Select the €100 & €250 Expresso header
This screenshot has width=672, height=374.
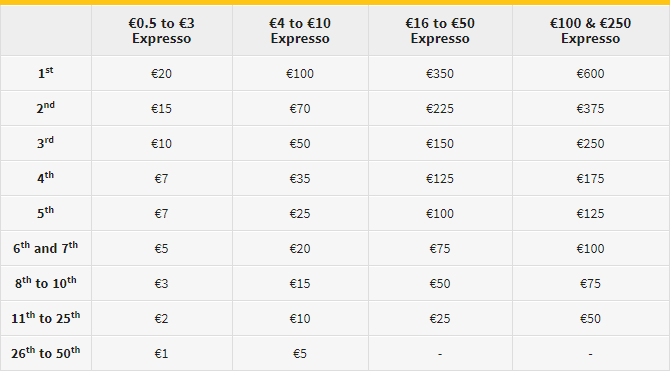[x=591, y=30]
